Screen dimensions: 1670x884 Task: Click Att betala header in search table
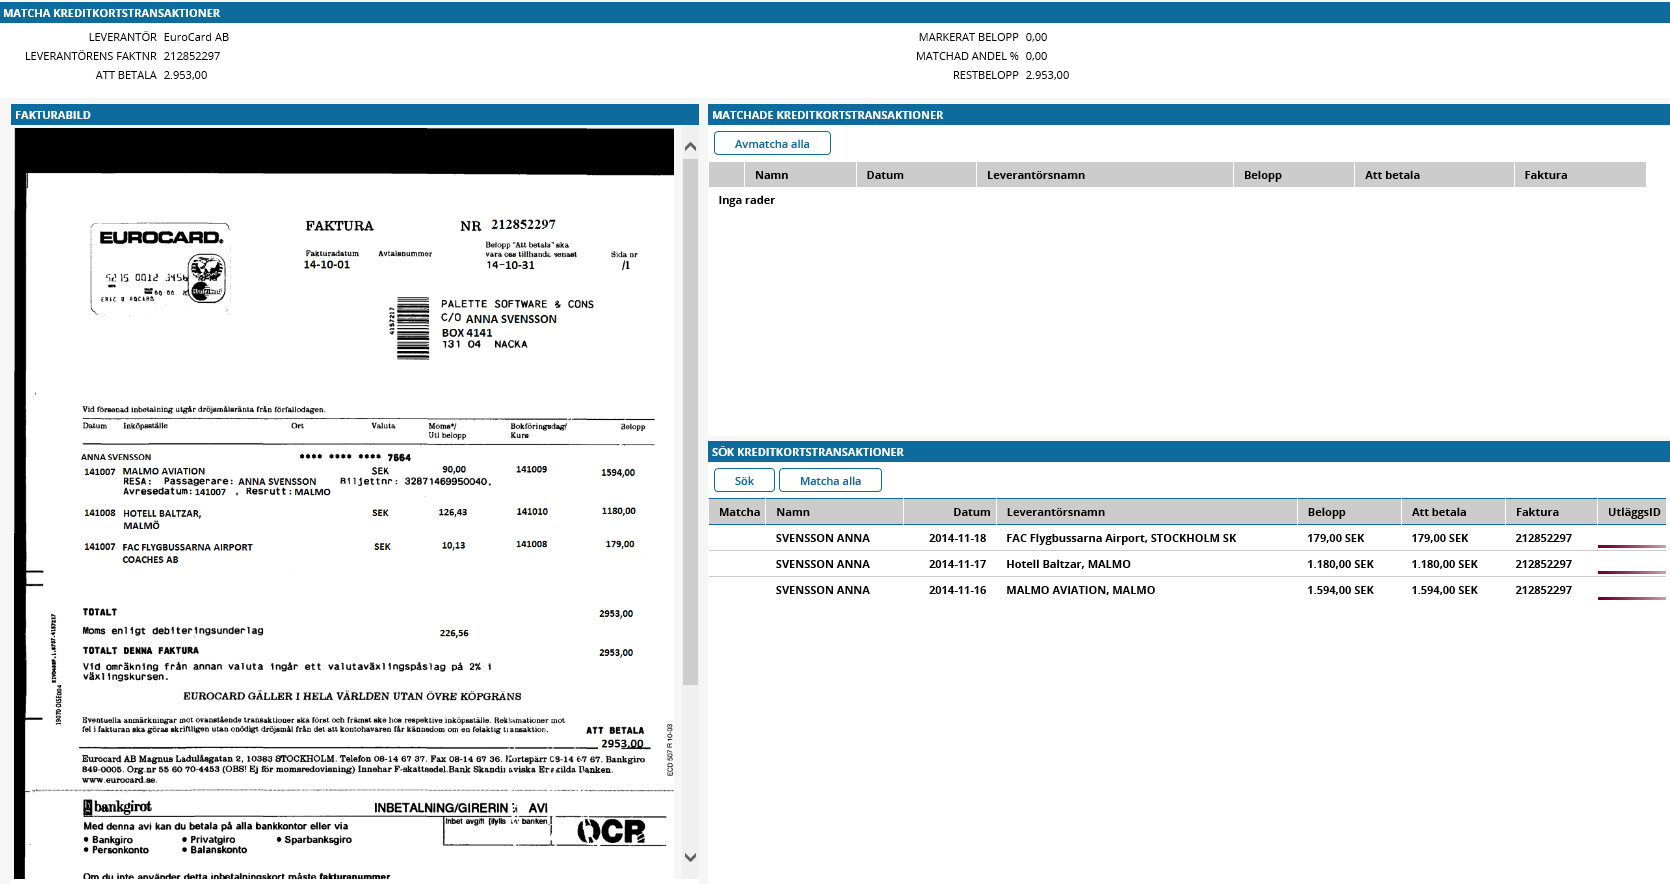pyautogui.click(x=1453, y=512)
